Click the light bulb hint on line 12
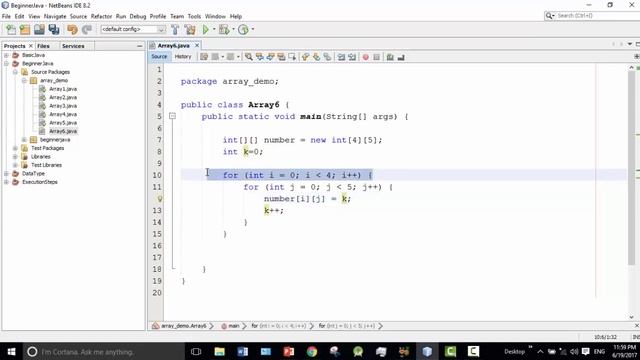This screenshot has height=360, width=640. (x=160, y=199)
